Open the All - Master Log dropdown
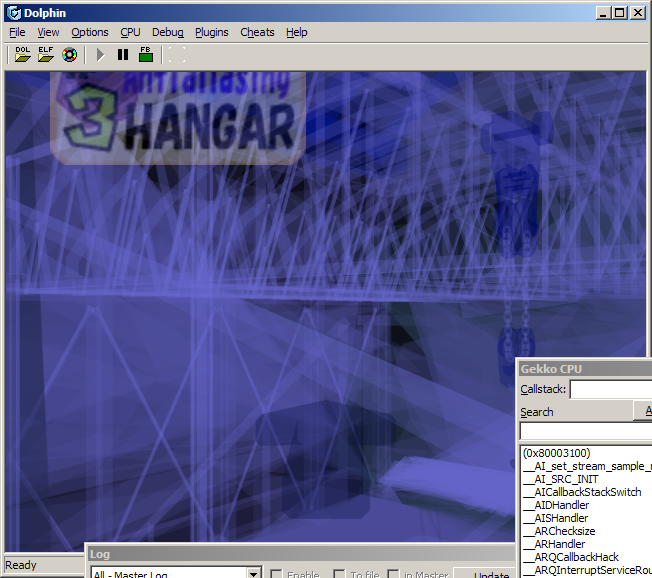Viewport: 652px width, 578px height. pos(177,573)
